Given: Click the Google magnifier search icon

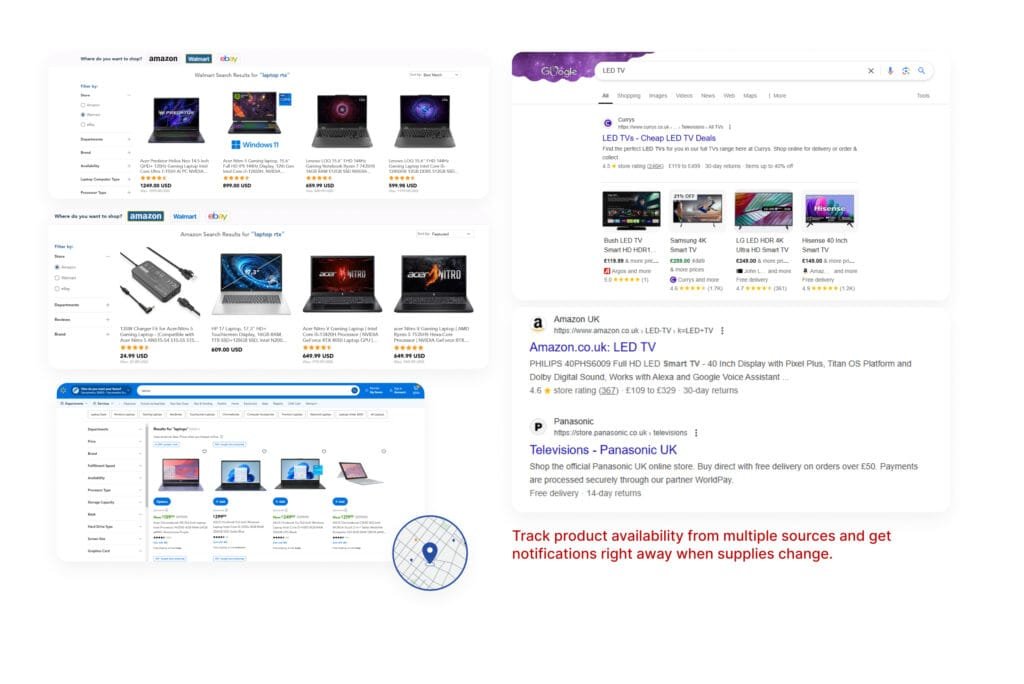Looking at the screenshot, I should (921, 71).
